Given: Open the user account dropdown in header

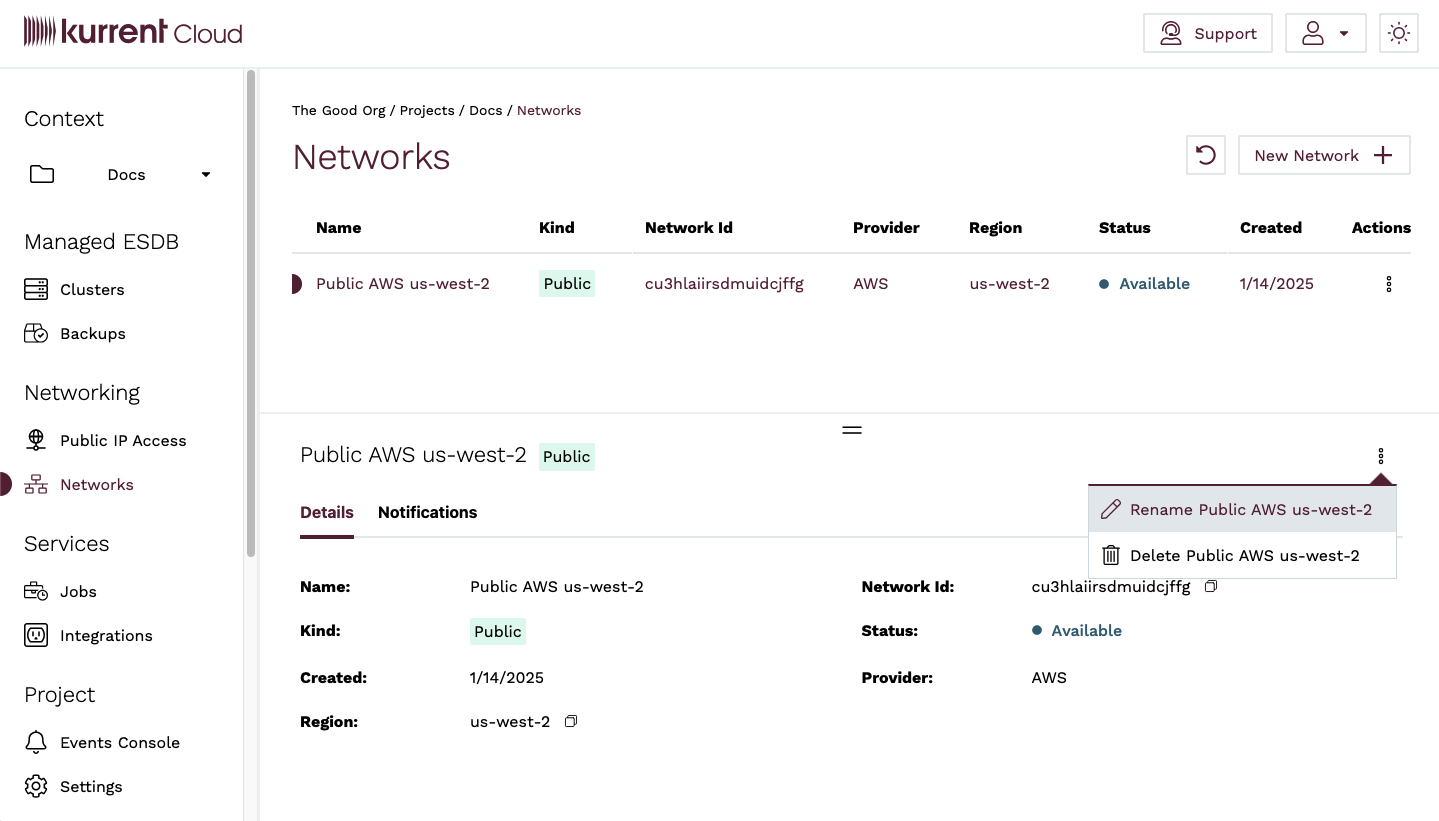Looking at the screenshot, I should point(1325,32).
